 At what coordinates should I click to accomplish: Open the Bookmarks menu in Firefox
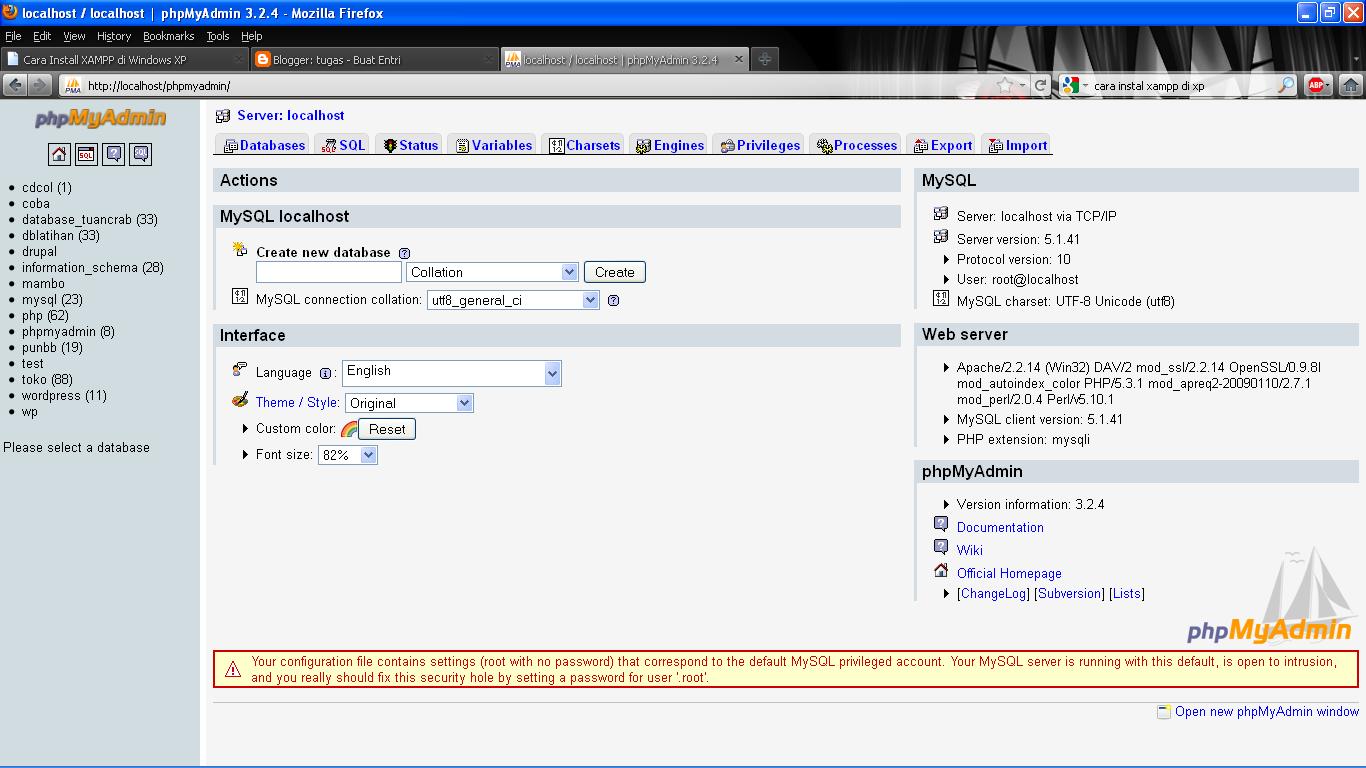coord(167,35)
